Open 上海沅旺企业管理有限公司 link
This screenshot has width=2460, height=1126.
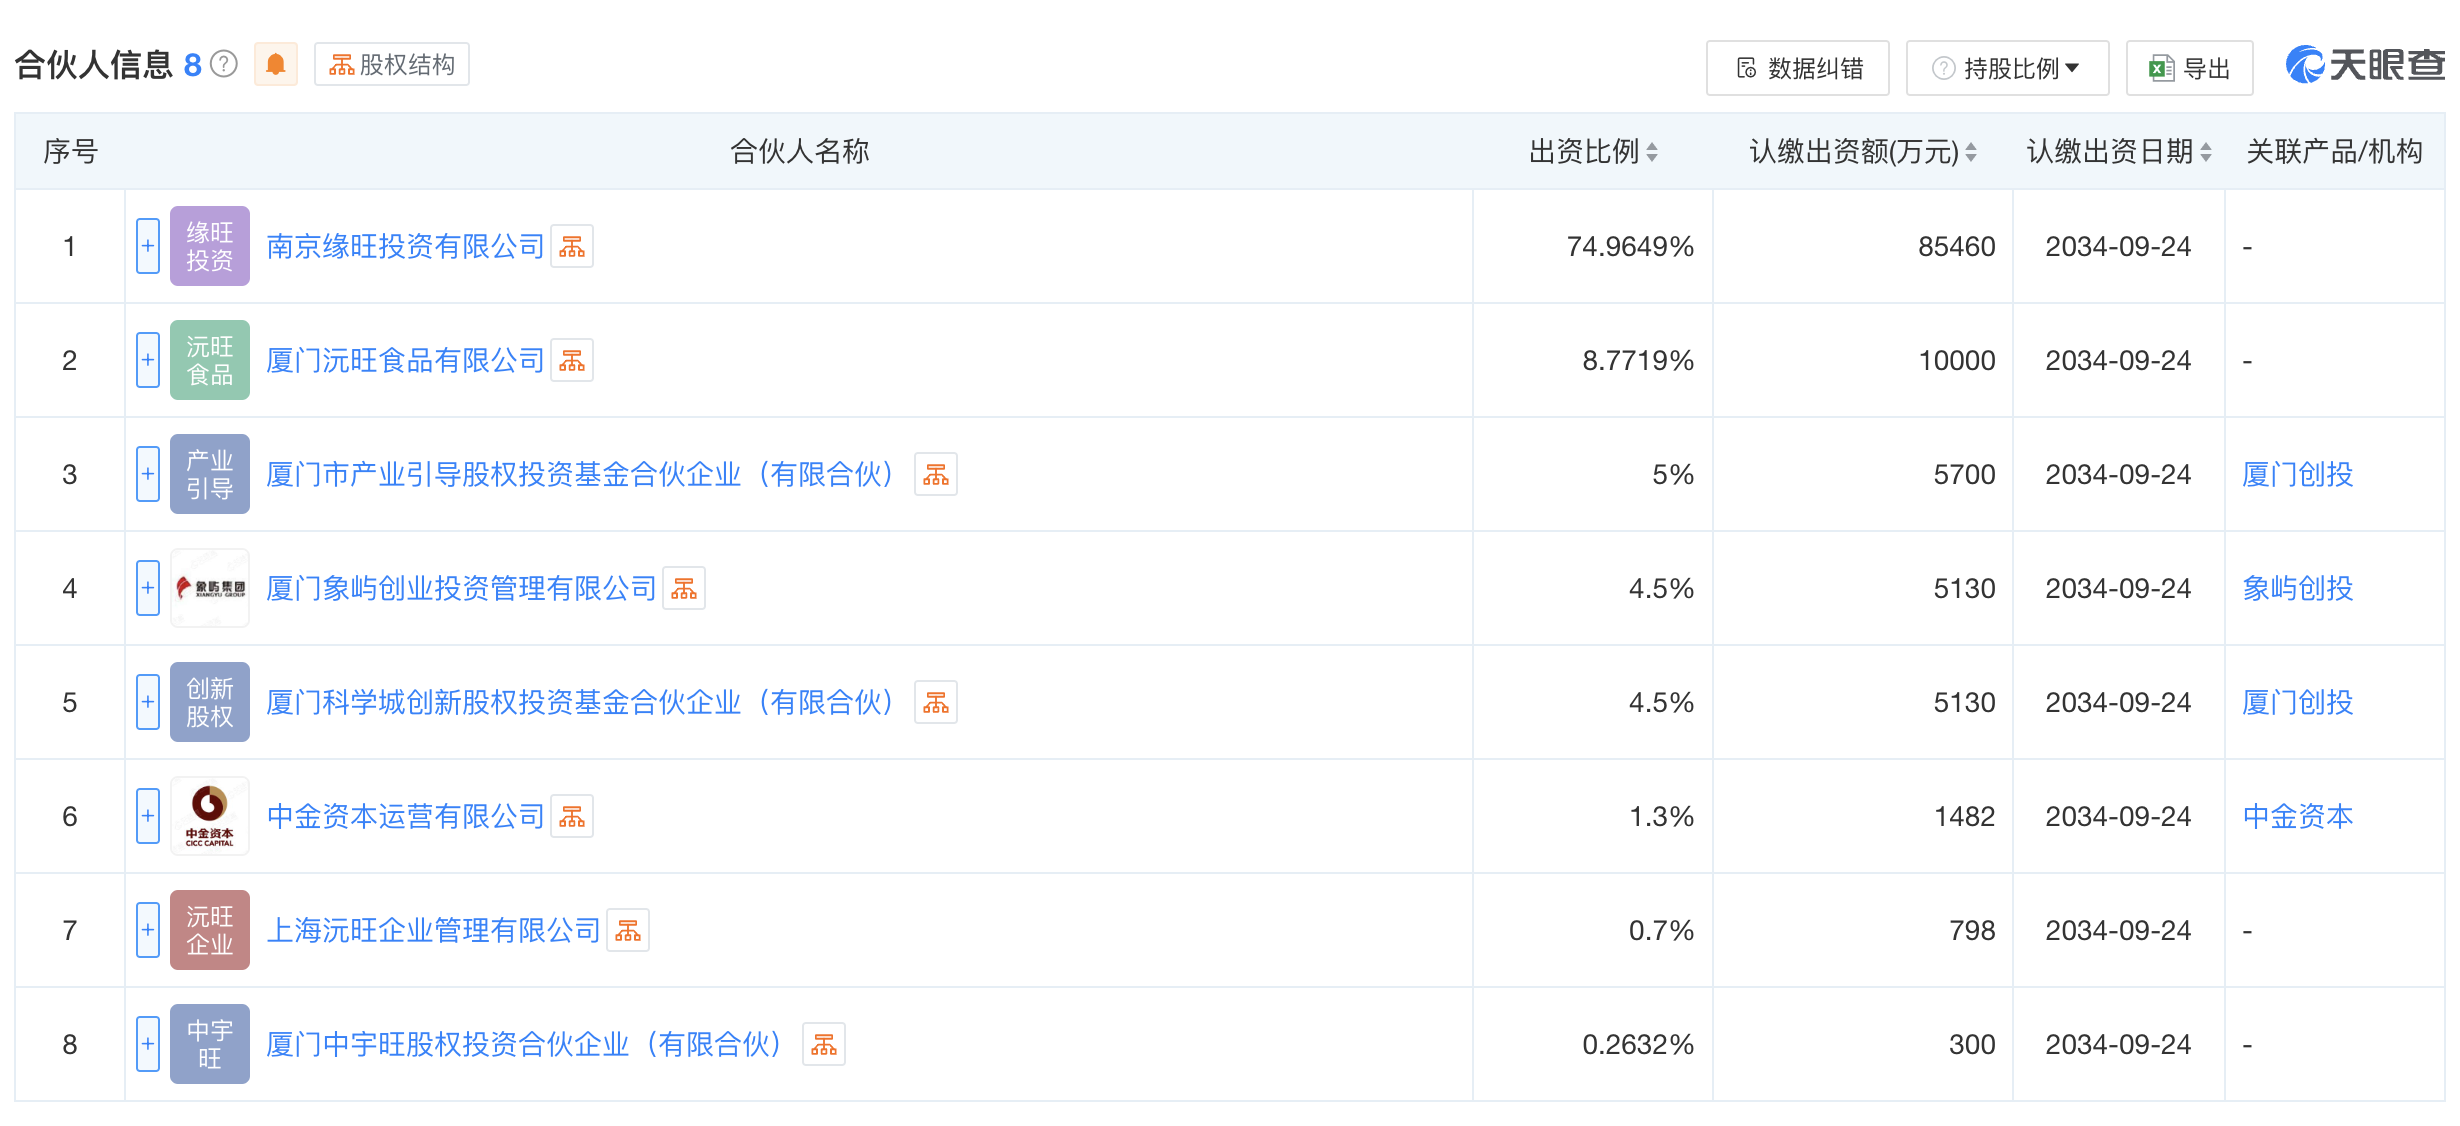tap(433, 930)
